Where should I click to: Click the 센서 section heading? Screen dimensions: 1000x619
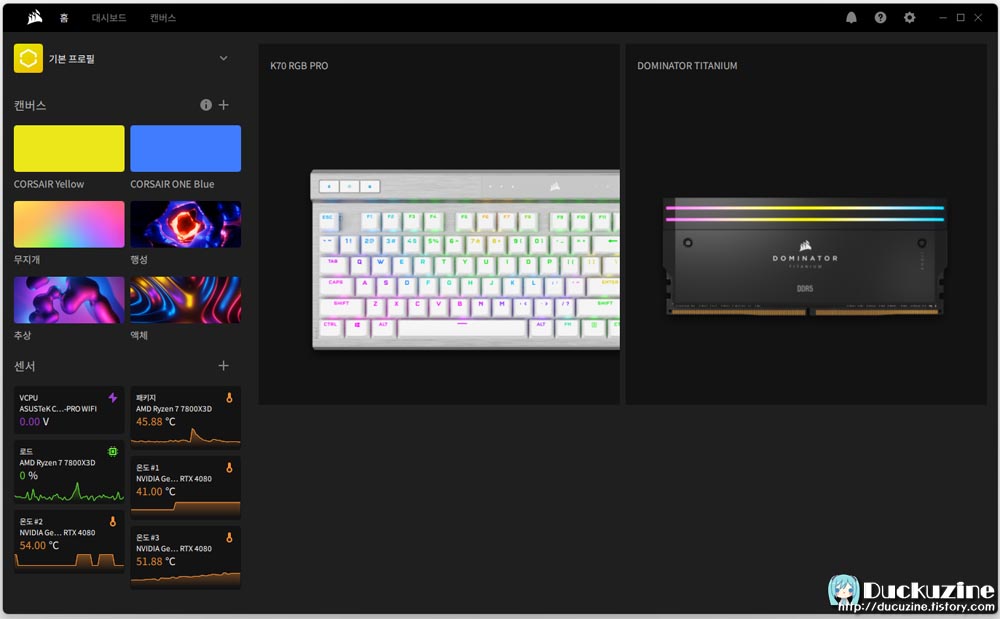pos(25,366)
